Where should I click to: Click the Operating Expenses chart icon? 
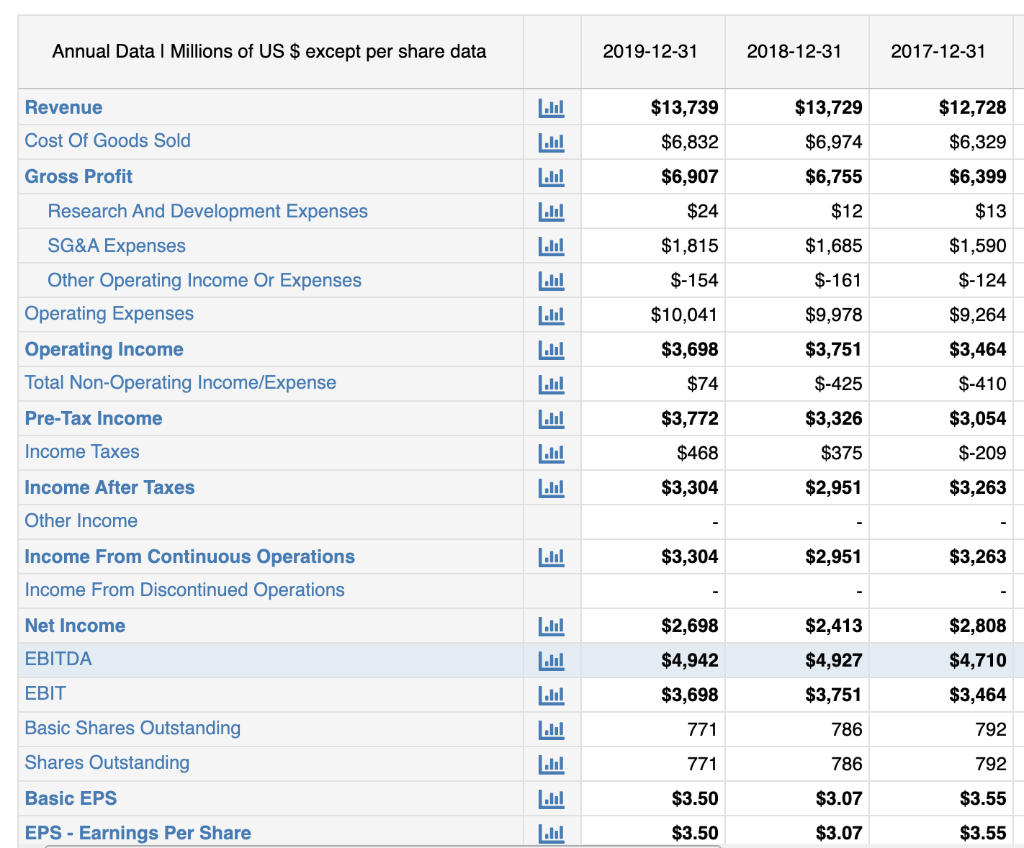(552, 314)
